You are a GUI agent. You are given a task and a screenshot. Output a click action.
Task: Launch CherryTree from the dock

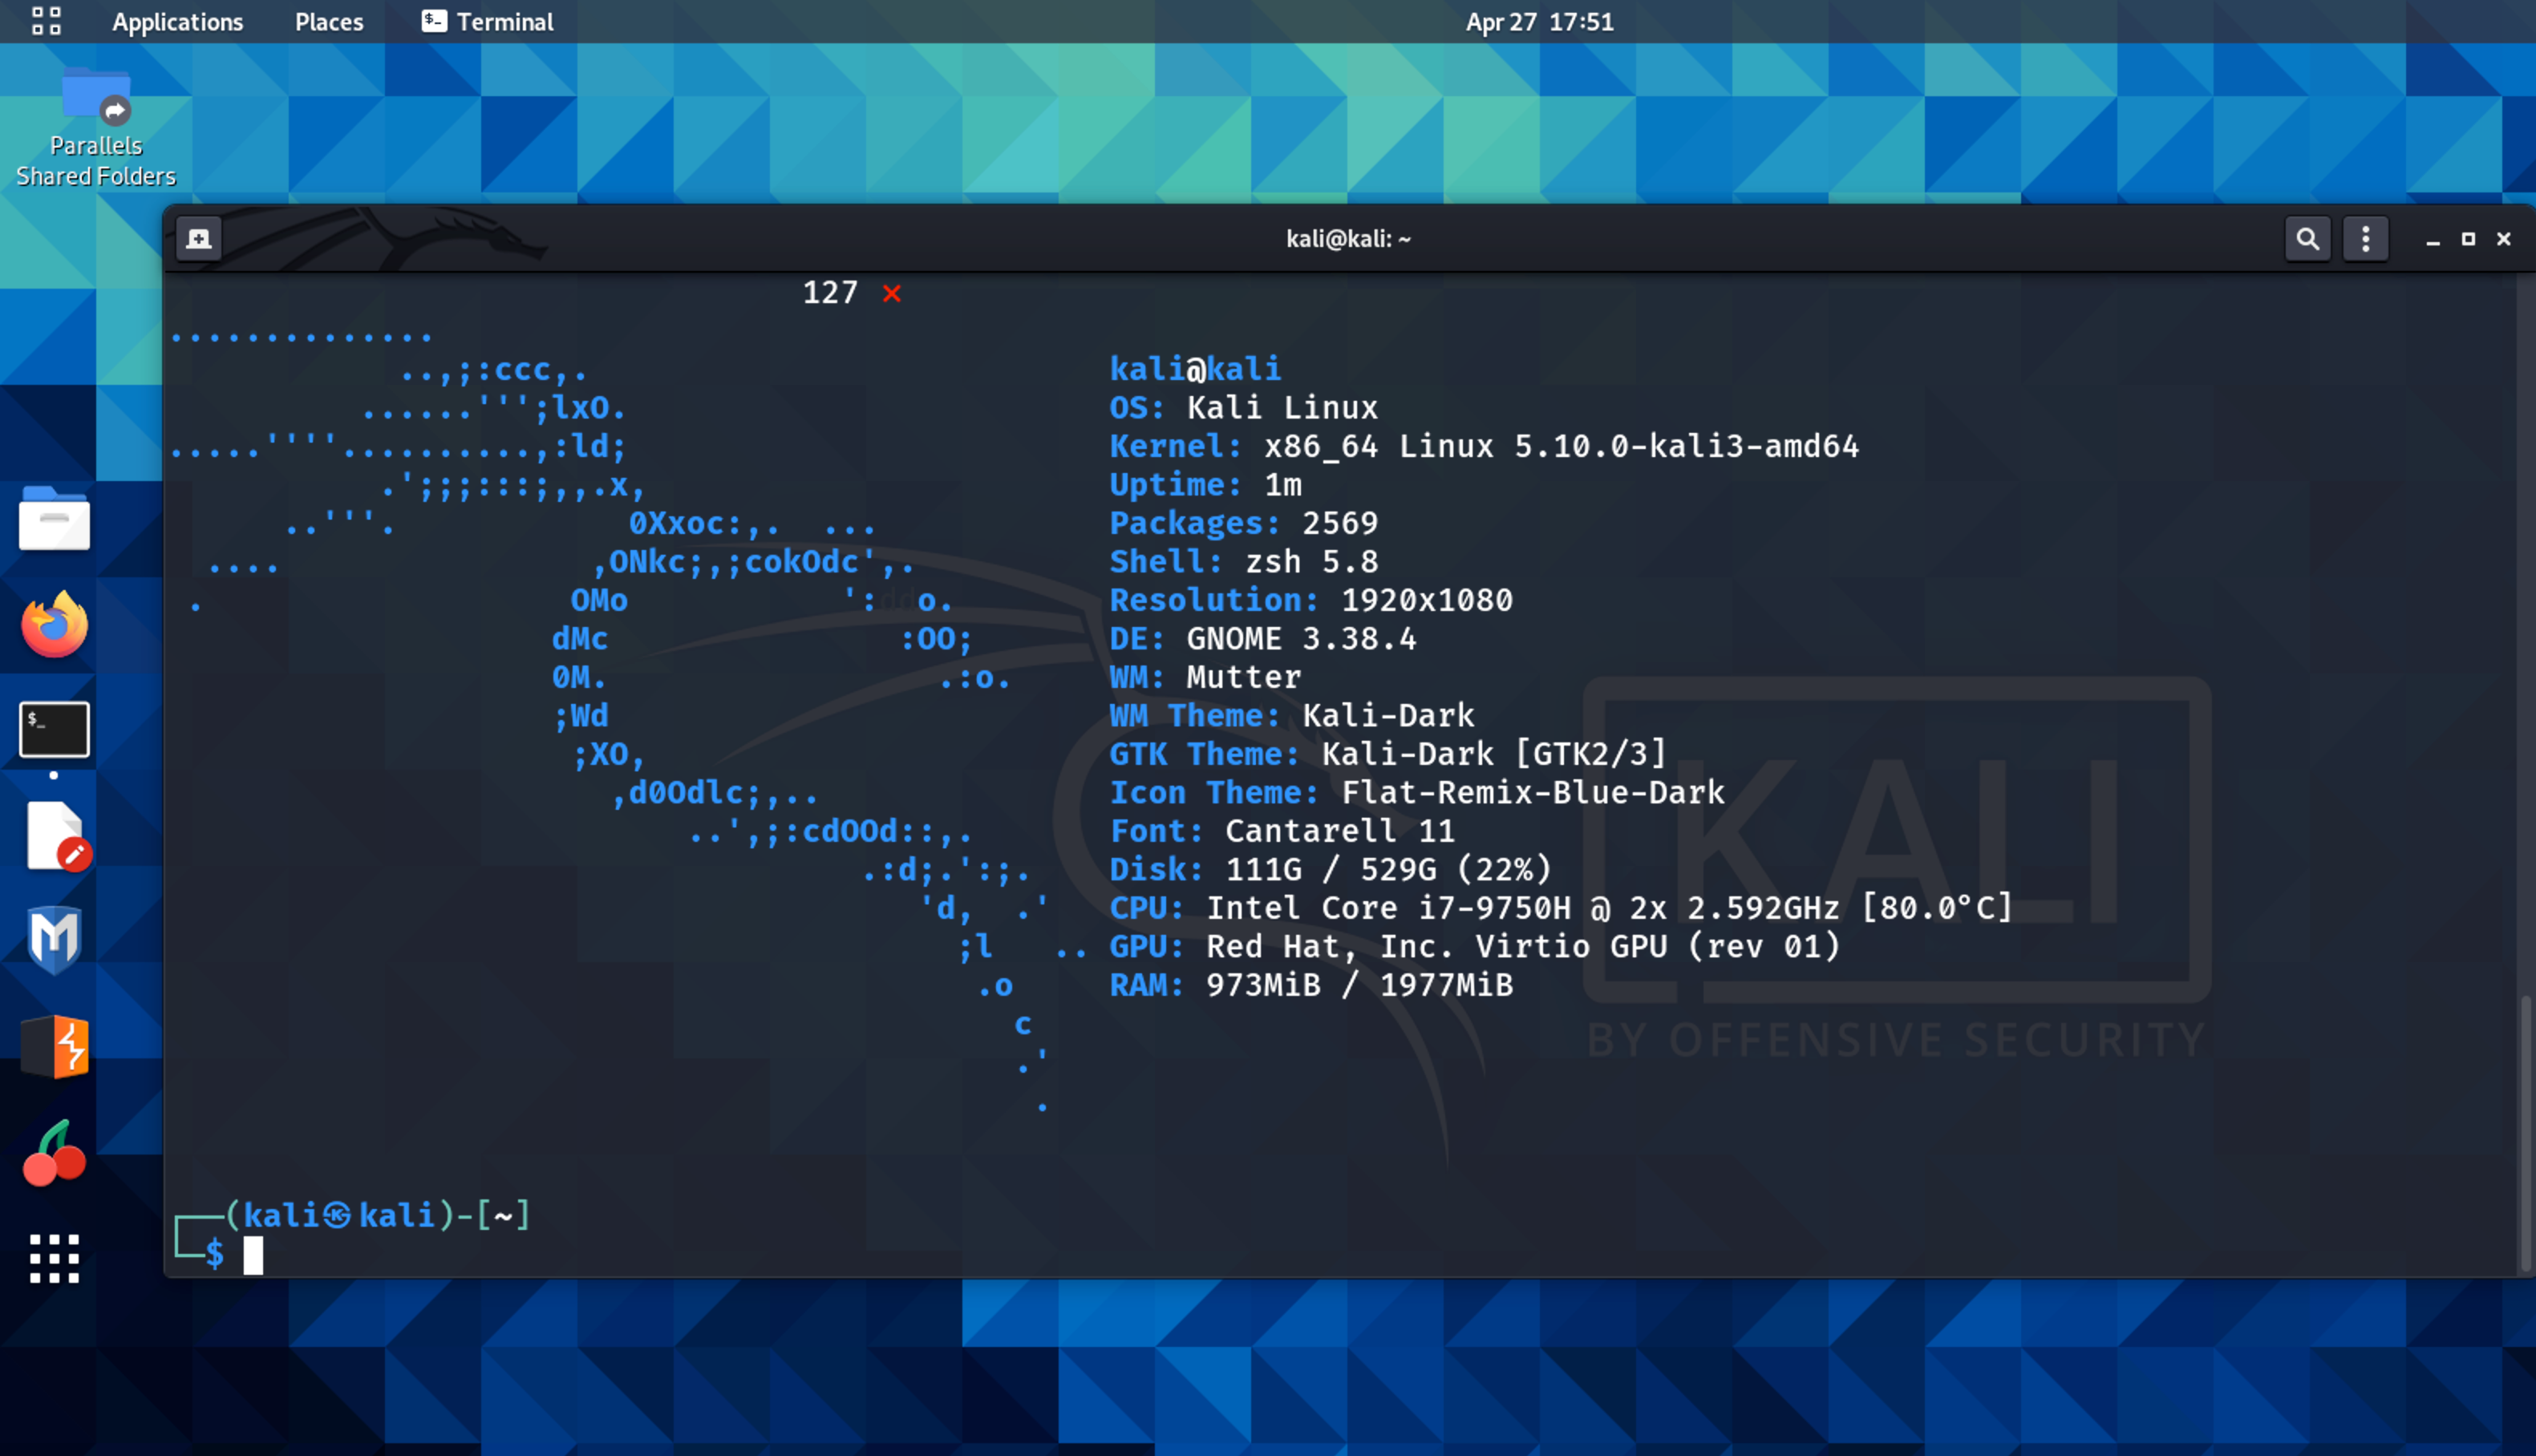(x=54, y=1153)
